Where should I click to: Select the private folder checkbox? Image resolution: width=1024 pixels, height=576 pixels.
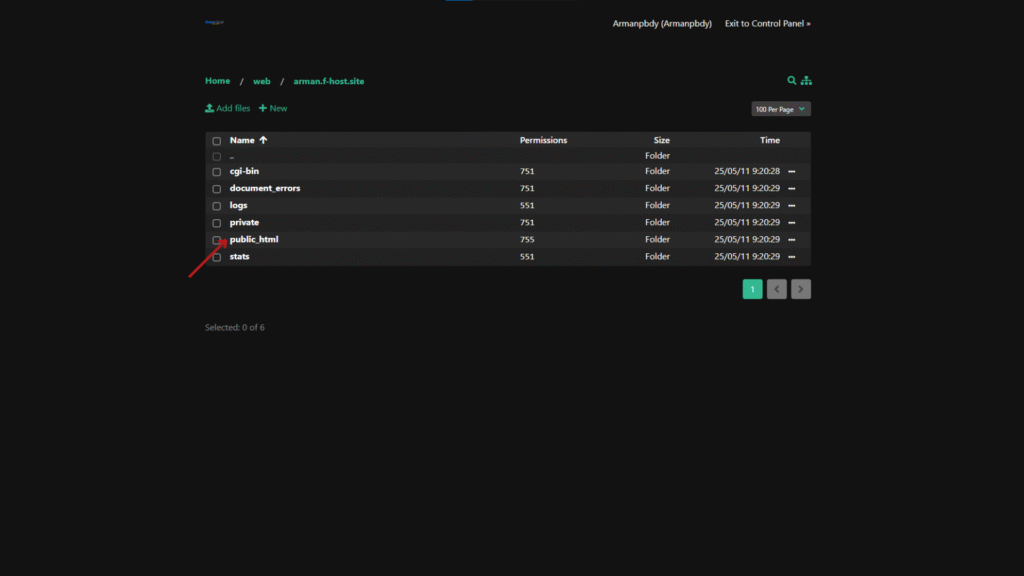(x=216, y=223)
